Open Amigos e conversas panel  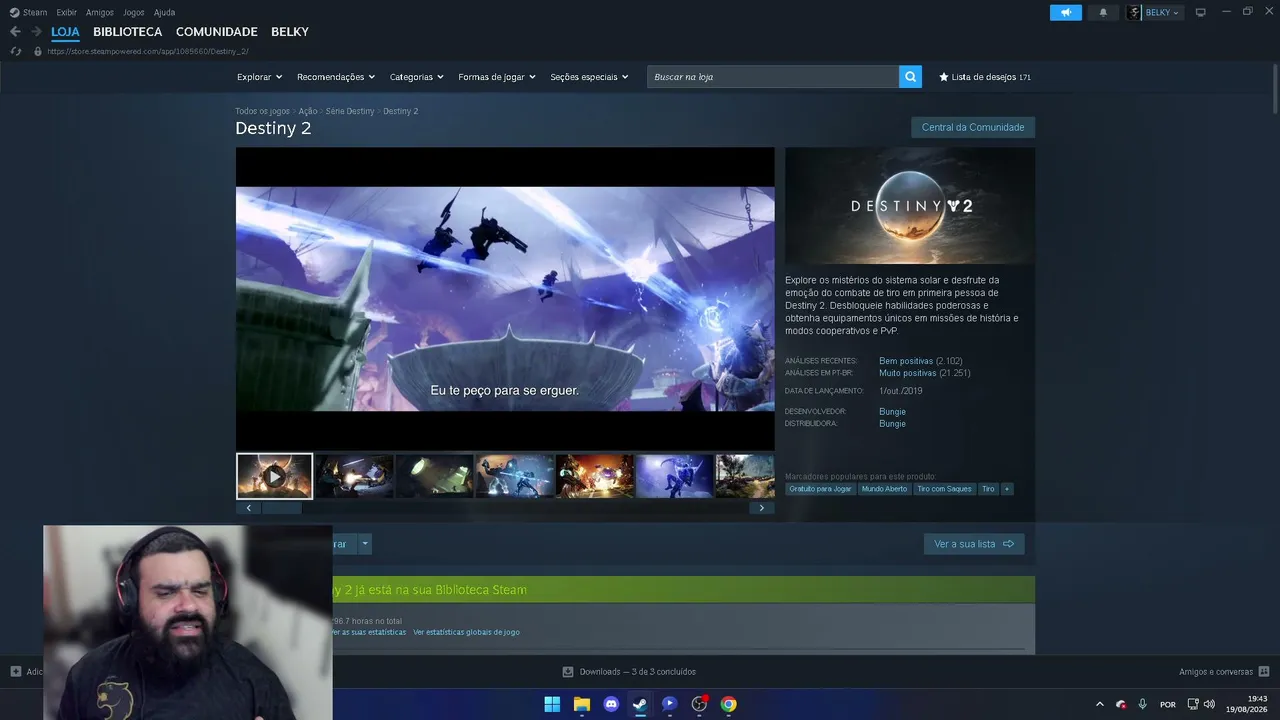point(1224,672)
